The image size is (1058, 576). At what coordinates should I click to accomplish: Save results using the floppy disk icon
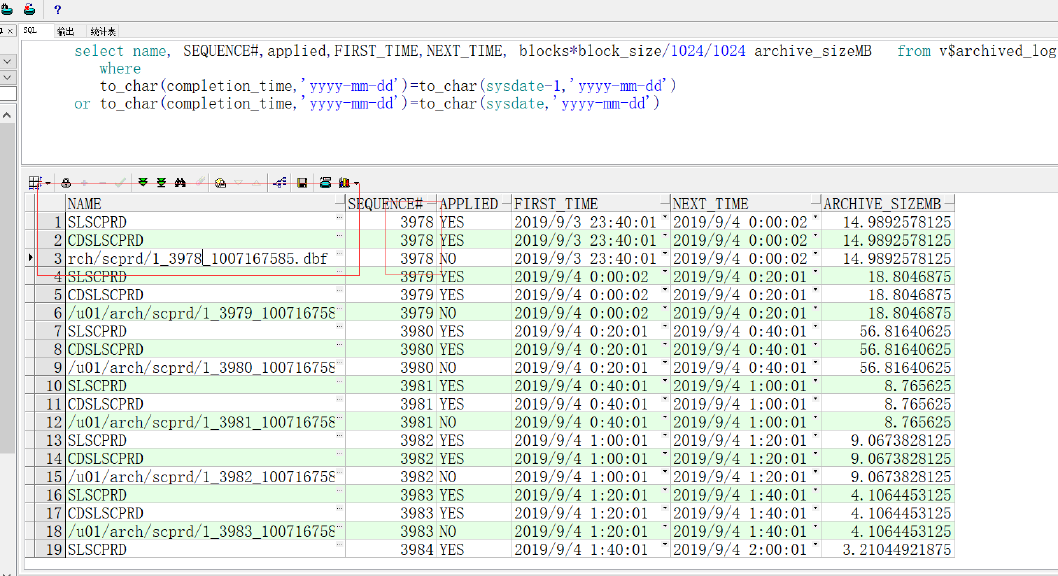coord(302,183)
